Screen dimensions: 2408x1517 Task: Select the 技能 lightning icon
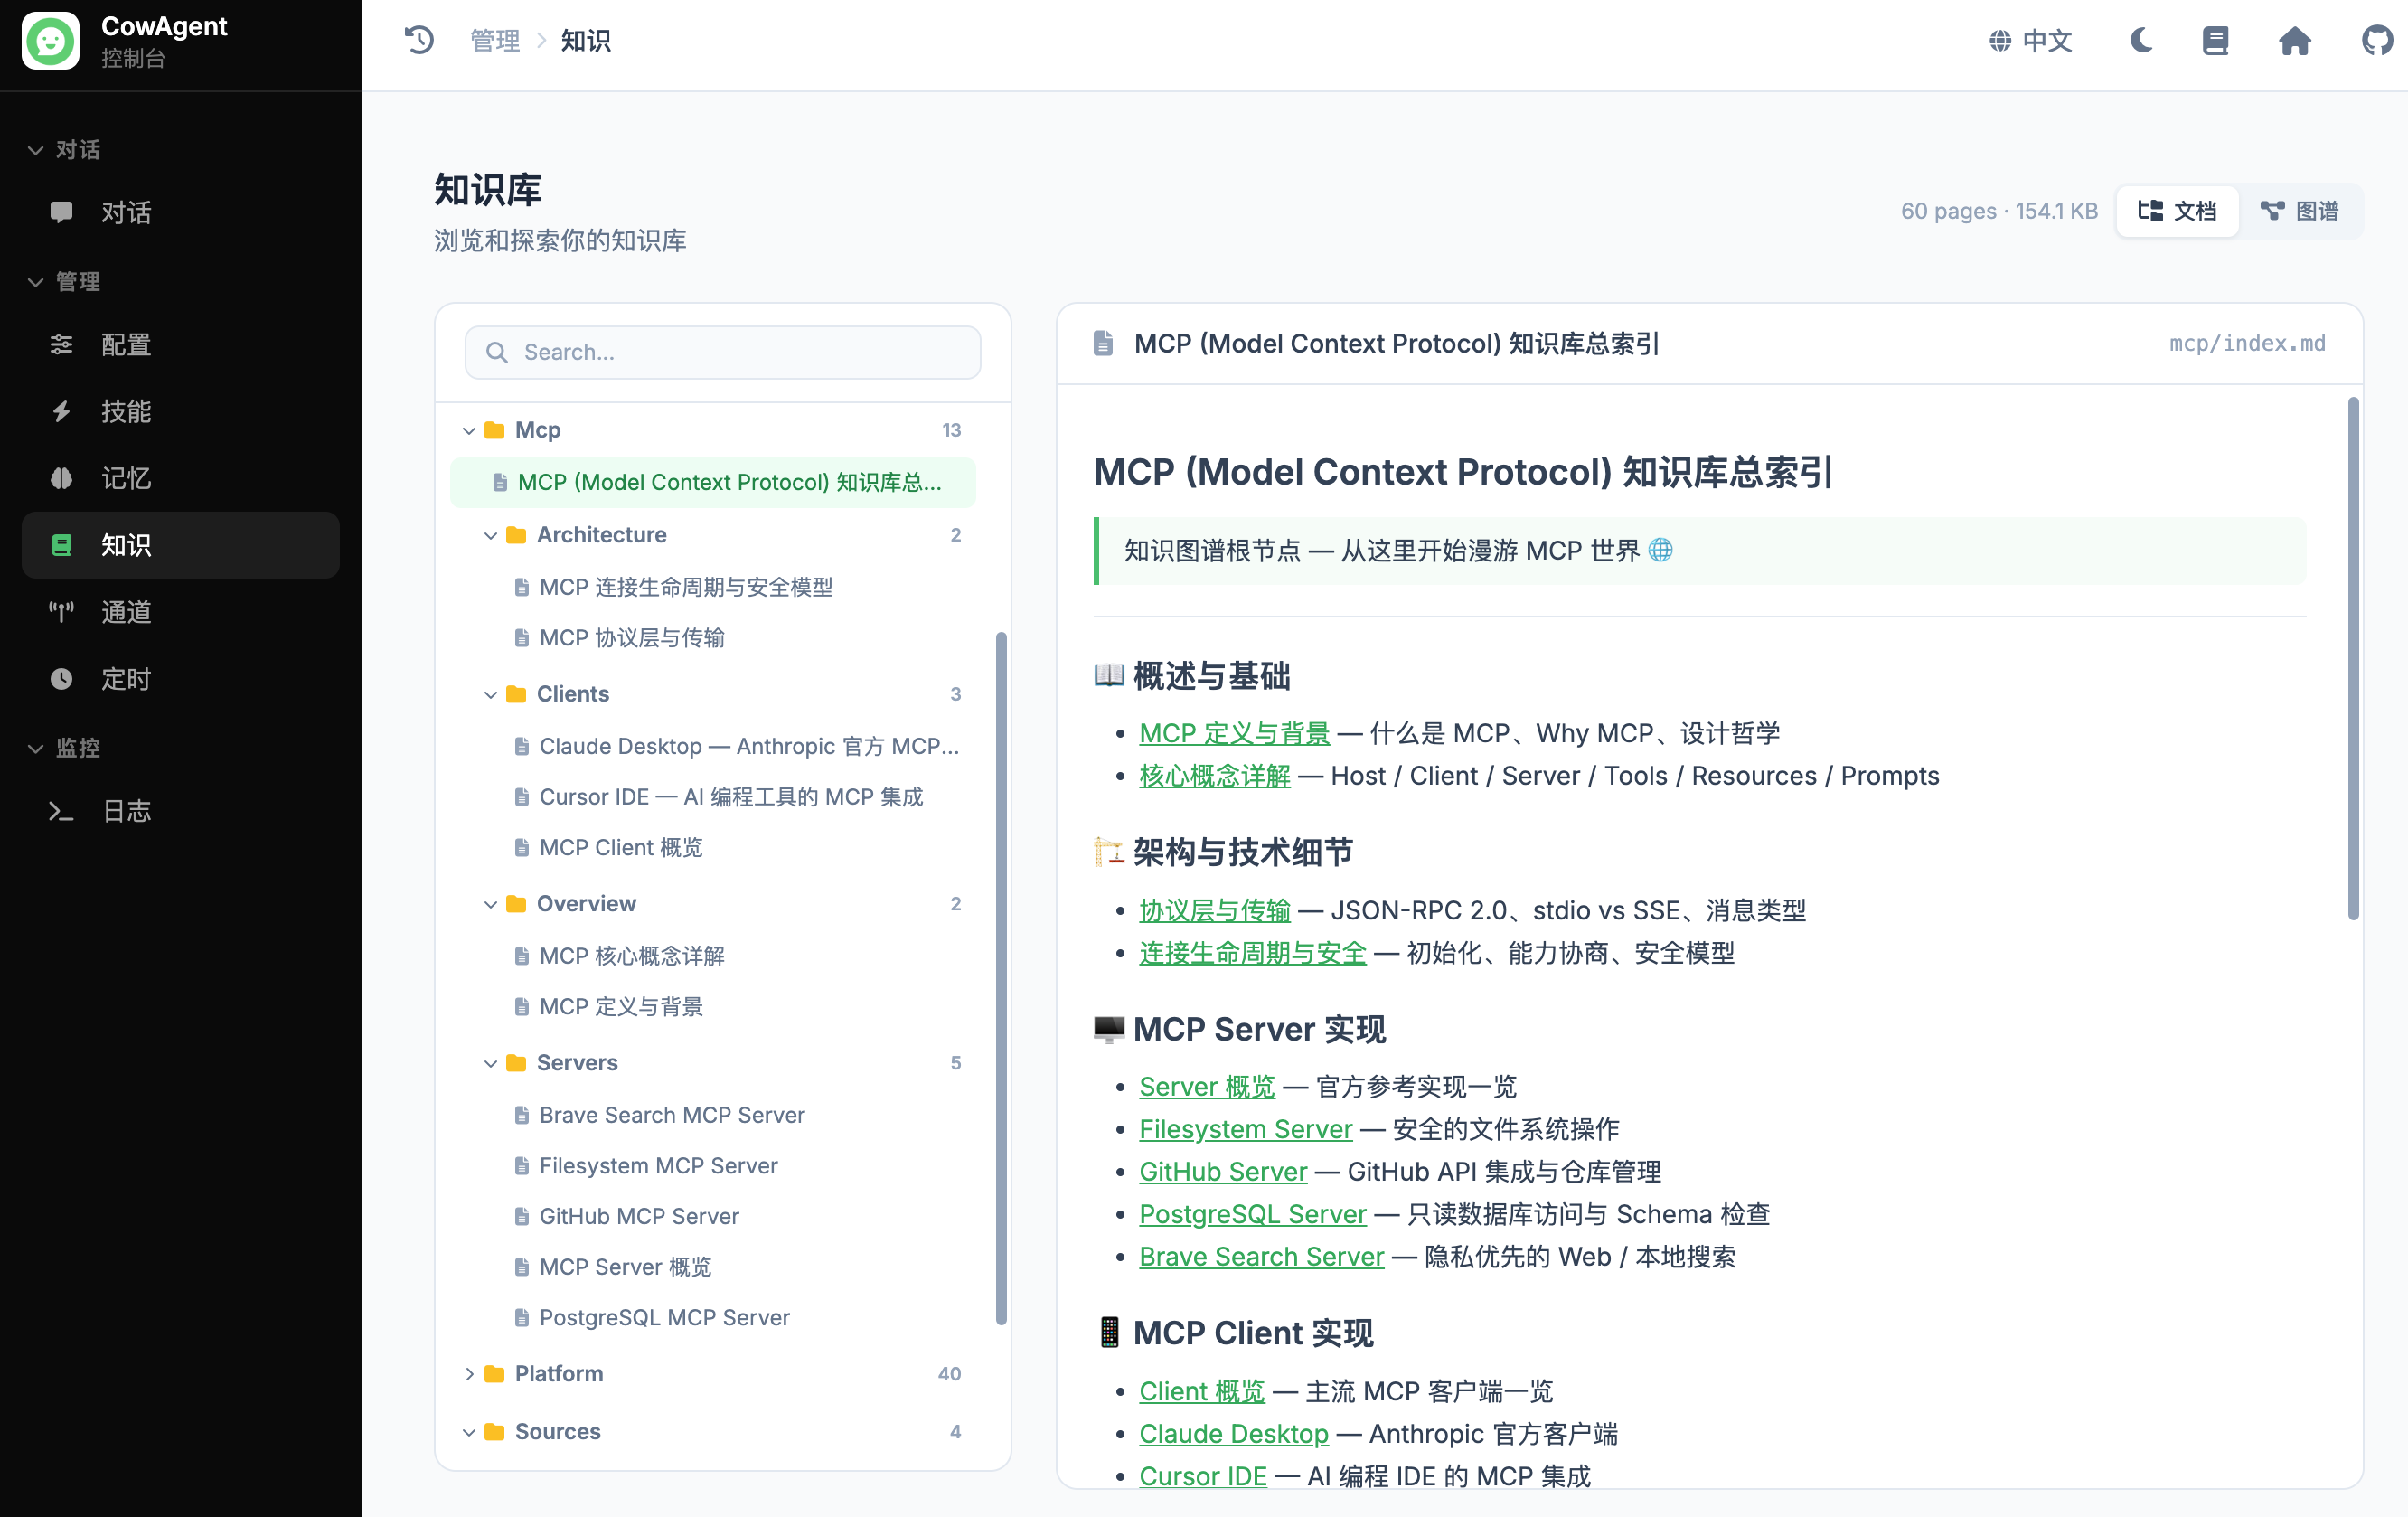tap(62, 411)
